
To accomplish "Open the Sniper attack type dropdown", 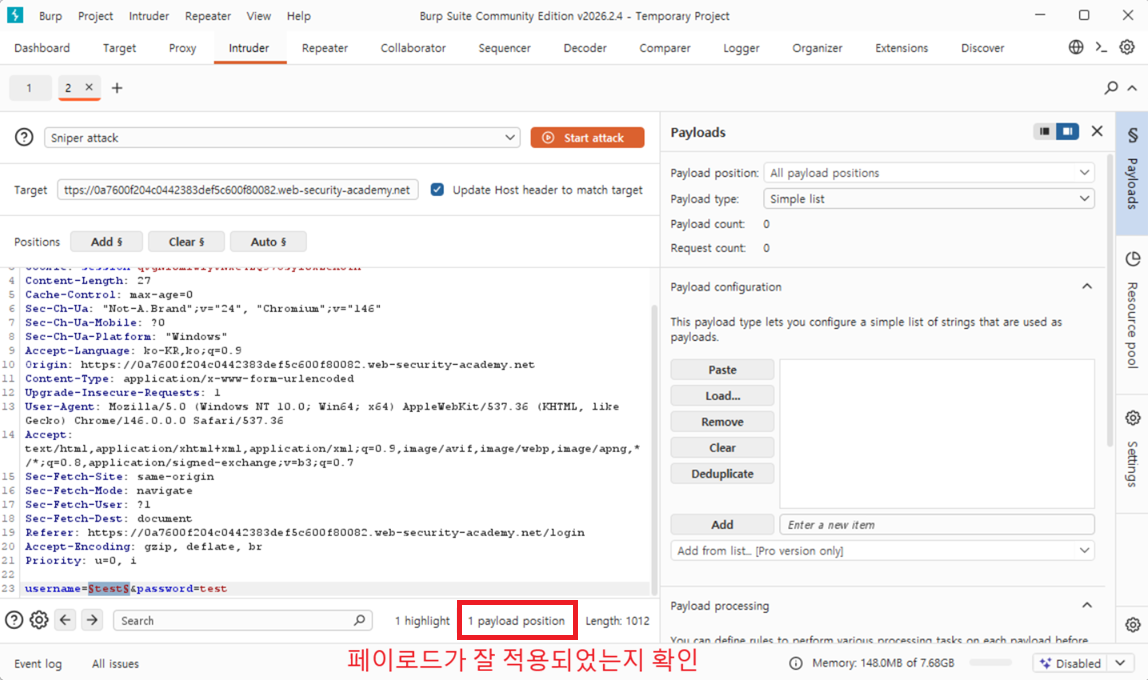I will point(282,138).
